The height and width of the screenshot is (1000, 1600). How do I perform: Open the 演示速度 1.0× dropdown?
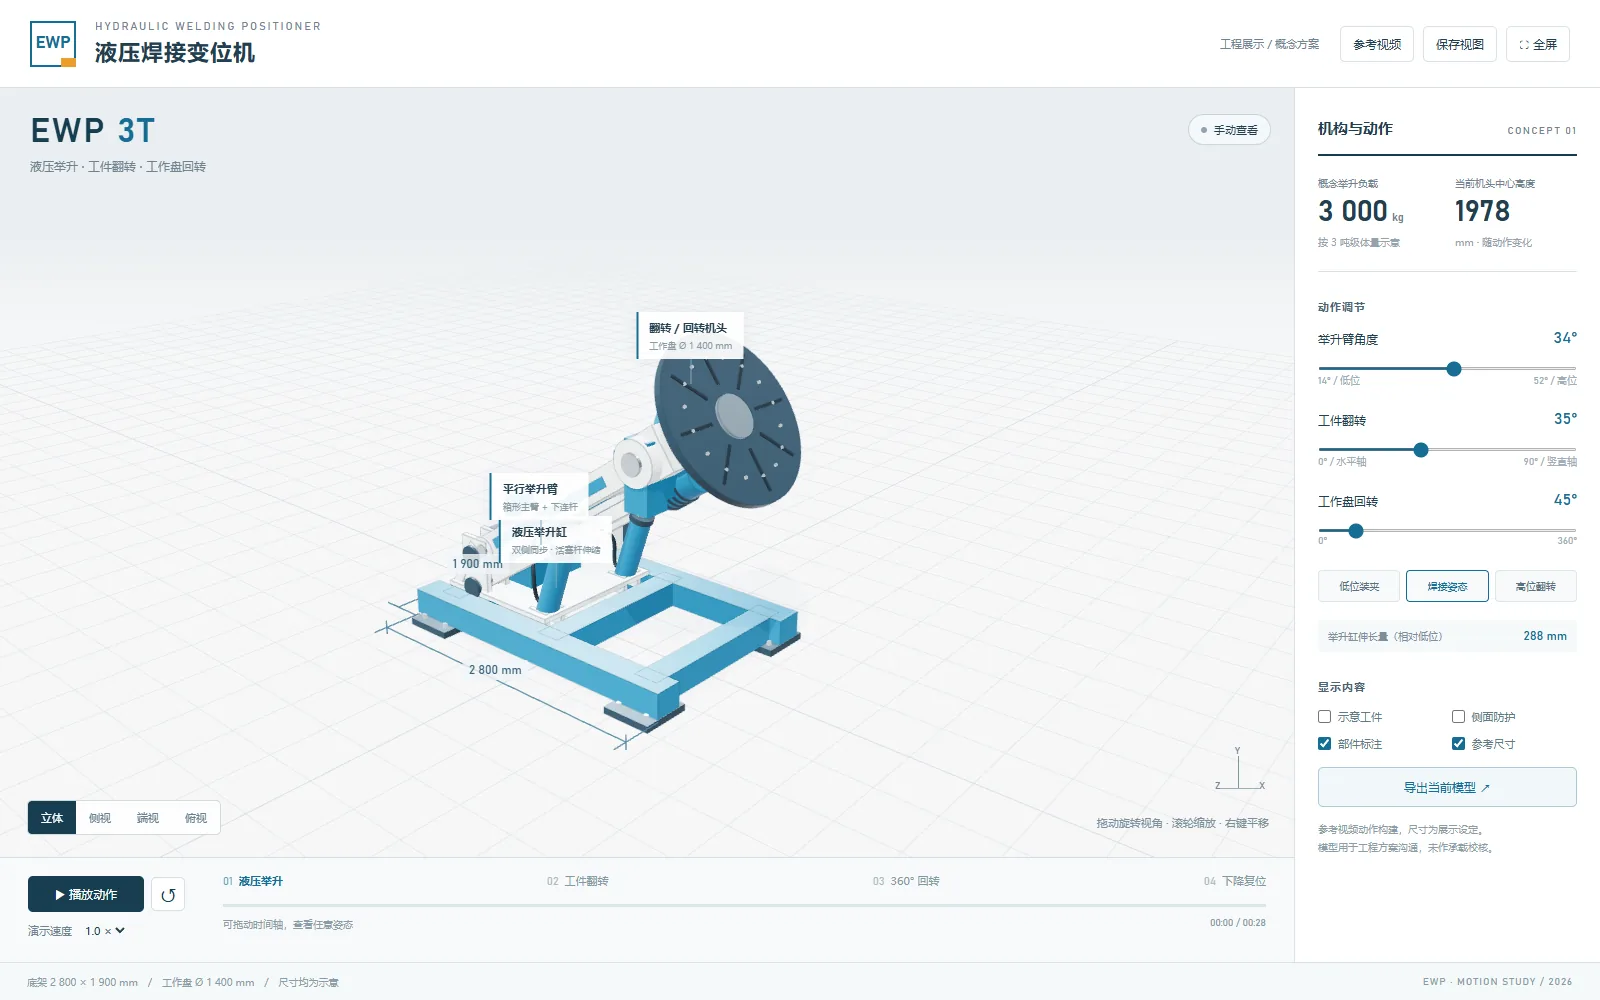[x=105, y=931]
